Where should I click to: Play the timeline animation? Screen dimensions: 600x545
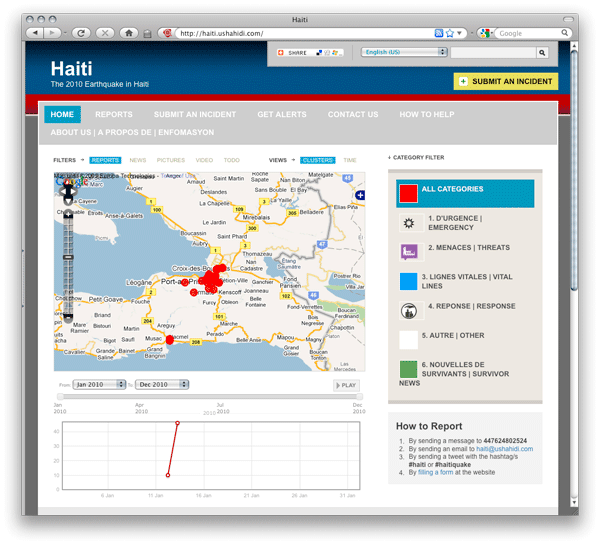346,385
